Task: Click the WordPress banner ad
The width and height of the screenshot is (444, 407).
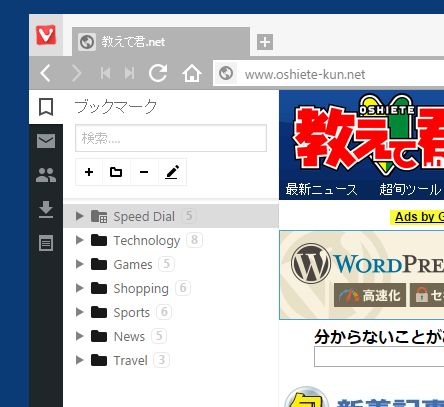Action: coord(362,275)
